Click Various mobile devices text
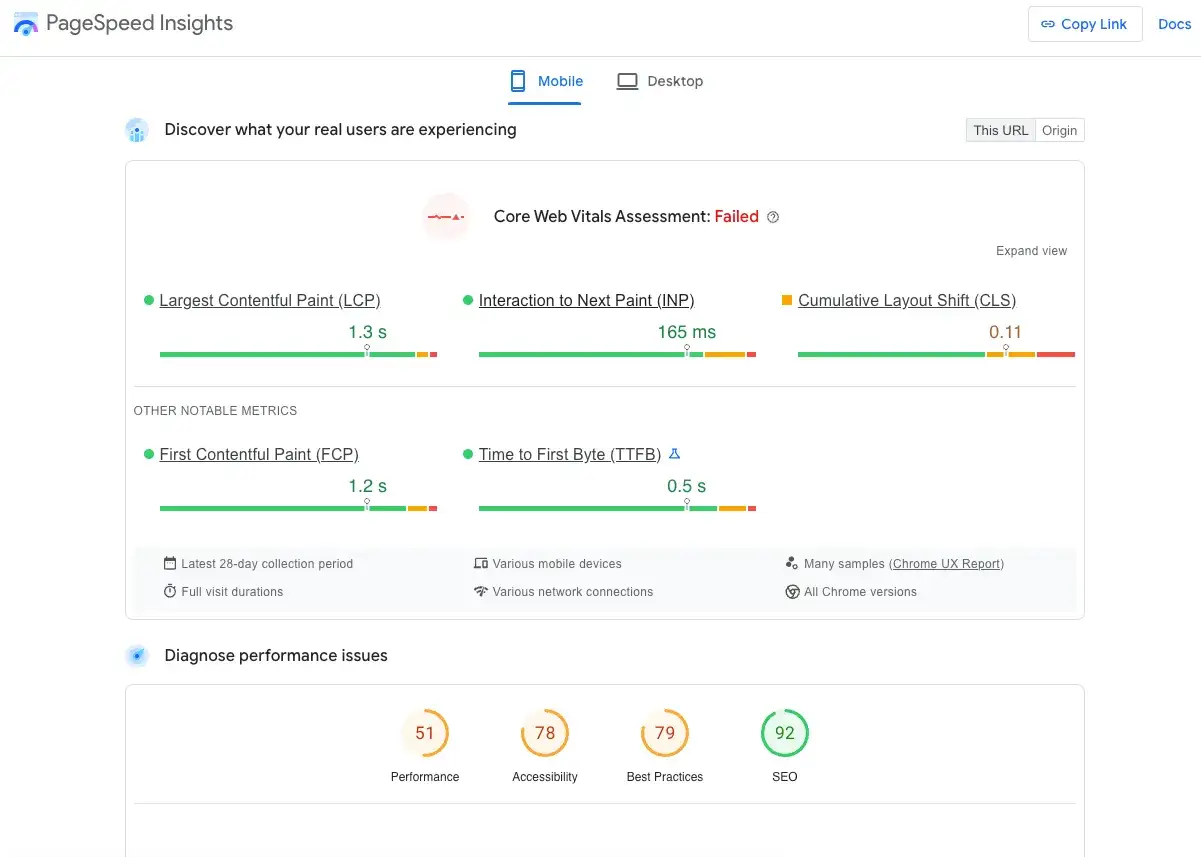The height and width of the screenshot is (857, 1201). tap(557, 564)
